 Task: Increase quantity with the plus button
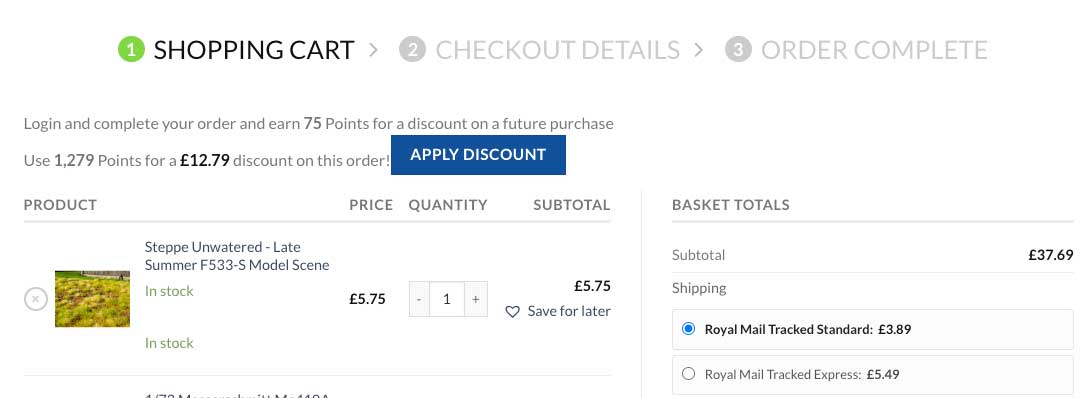(476, 299)
